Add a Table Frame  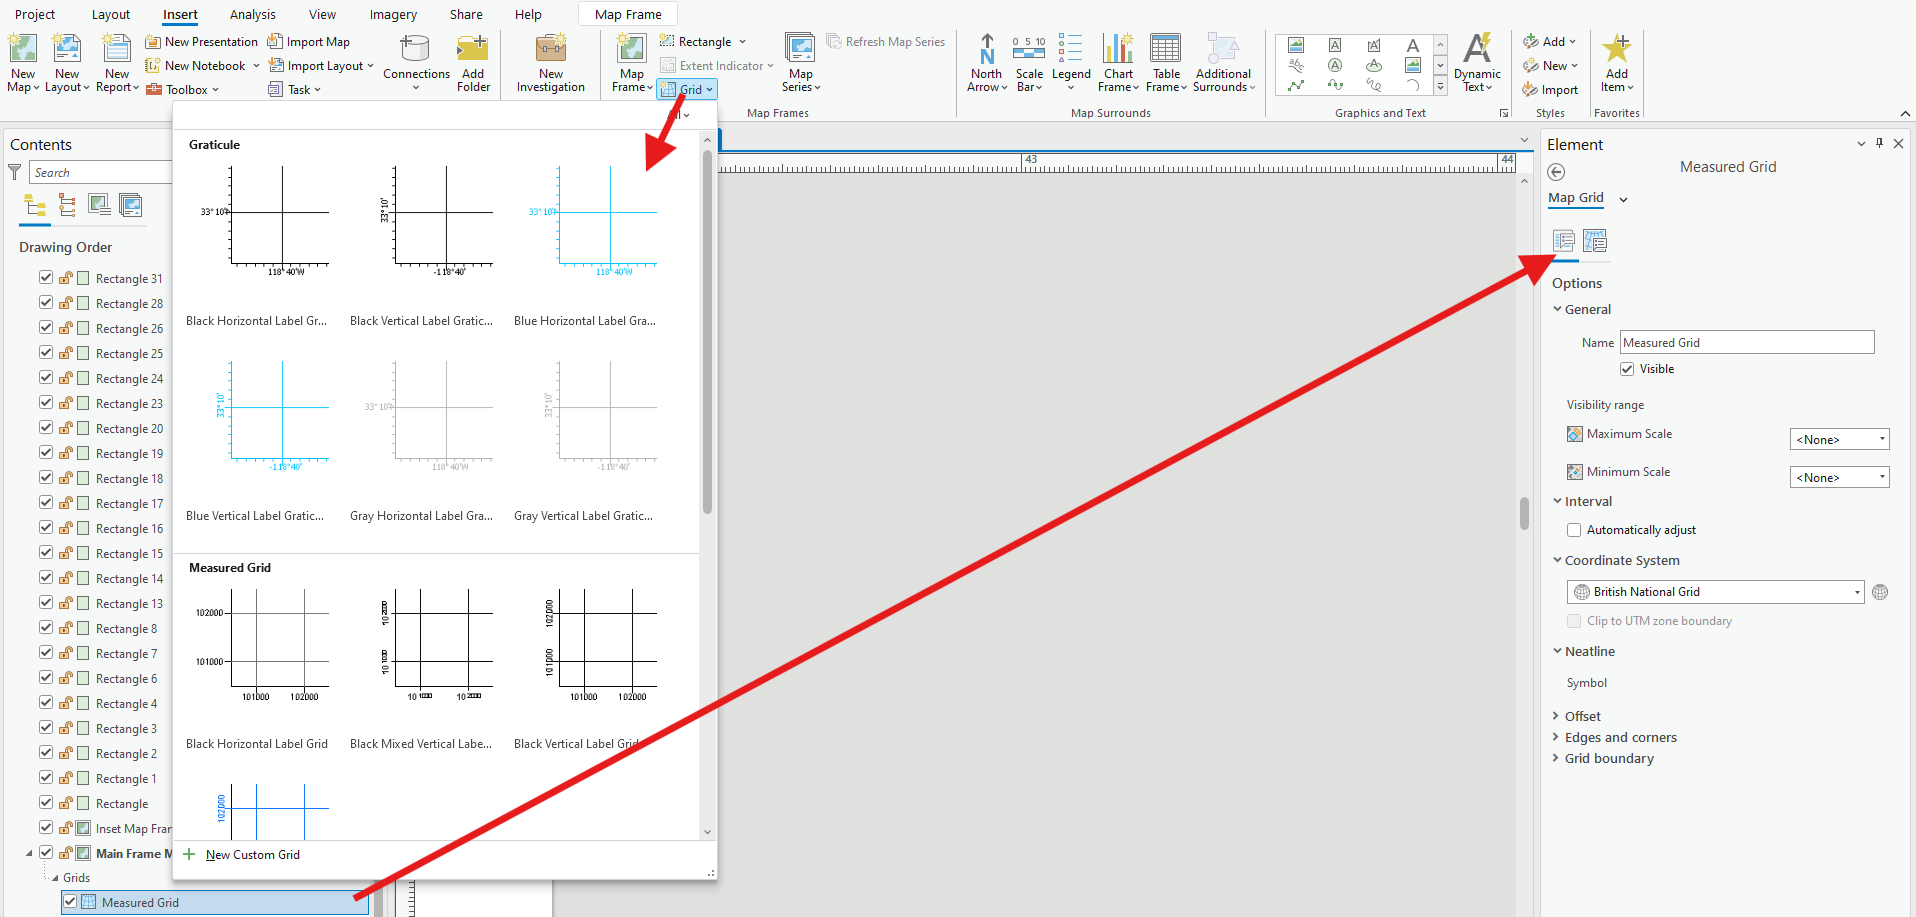(1166, 60)
